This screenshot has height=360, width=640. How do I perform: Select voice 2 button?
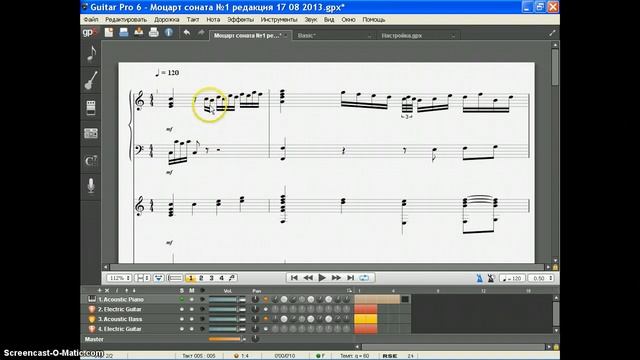(201, 278)
